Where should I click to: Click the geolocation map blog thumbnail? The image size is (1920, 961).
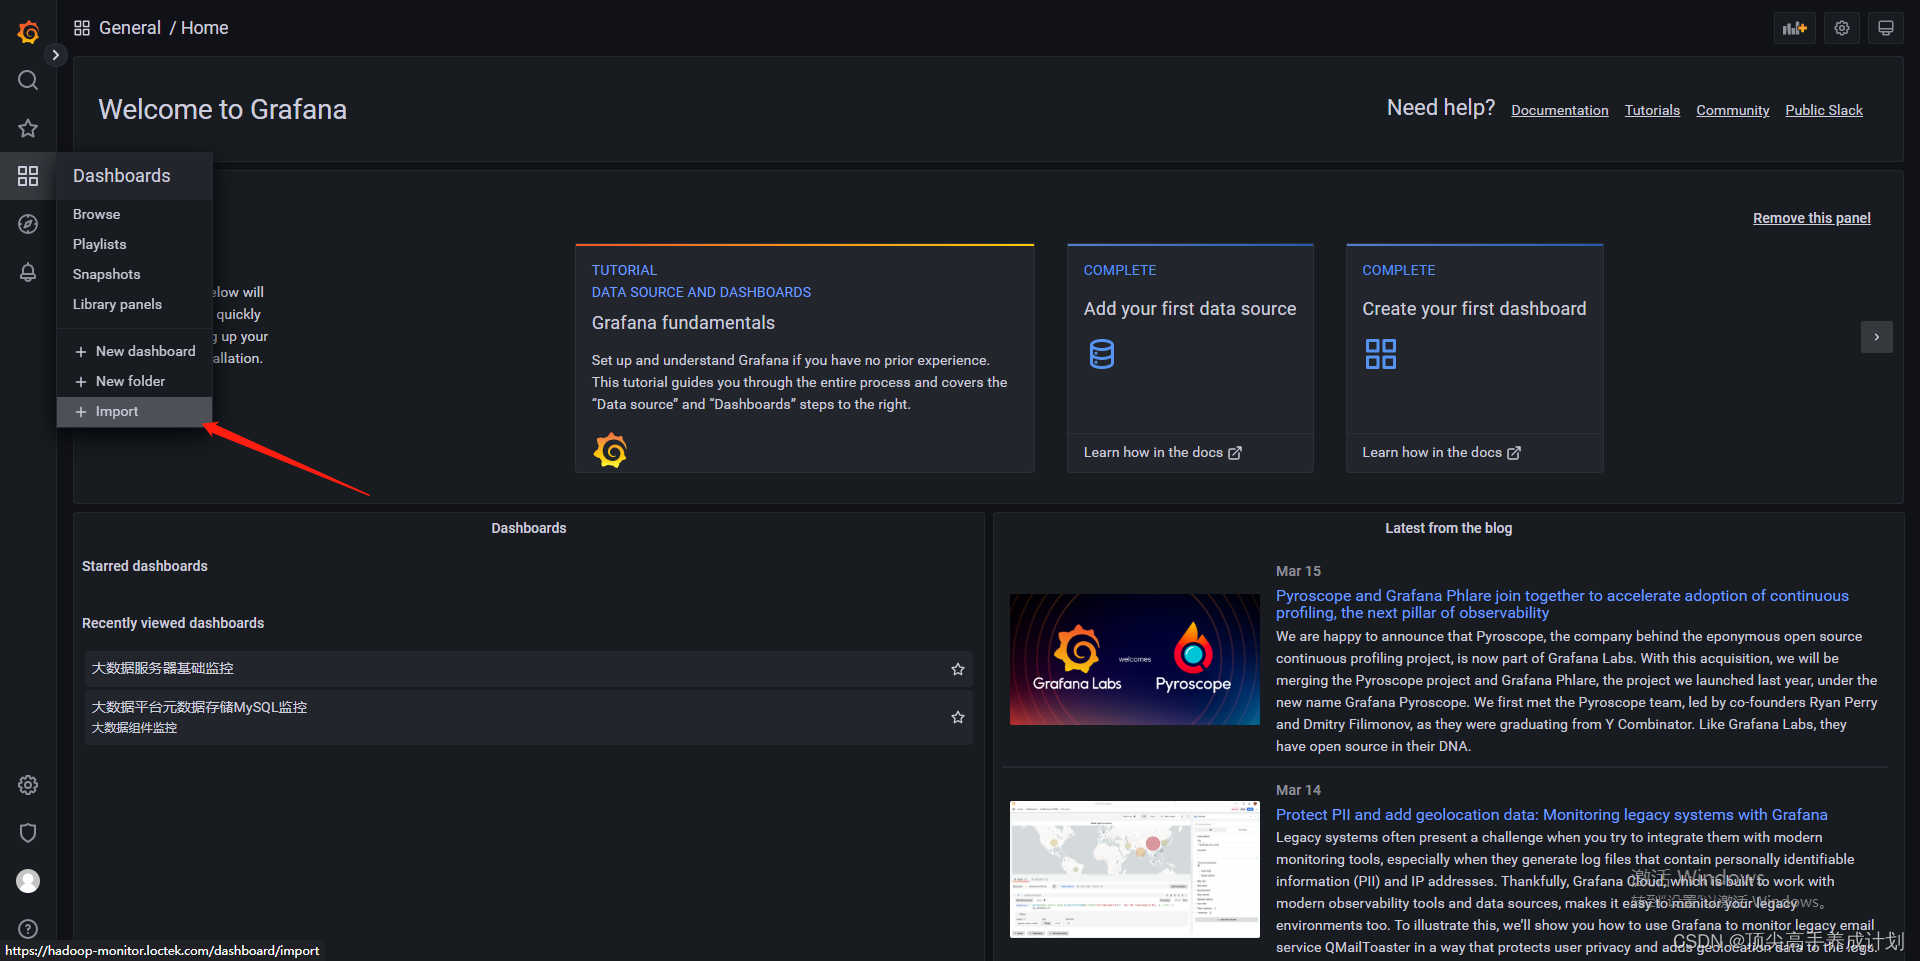(1134, 869)
